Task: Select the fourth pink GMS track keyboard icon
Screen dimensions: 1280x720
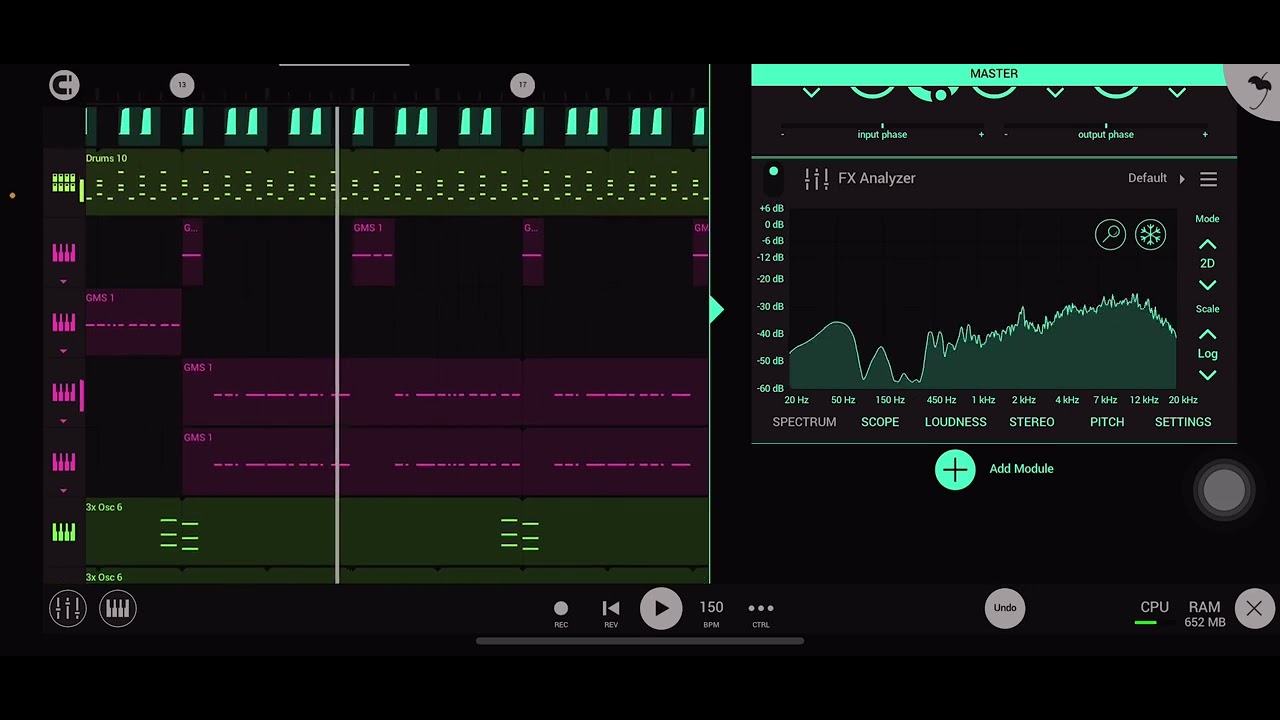Action: click(x=64, y=462)
